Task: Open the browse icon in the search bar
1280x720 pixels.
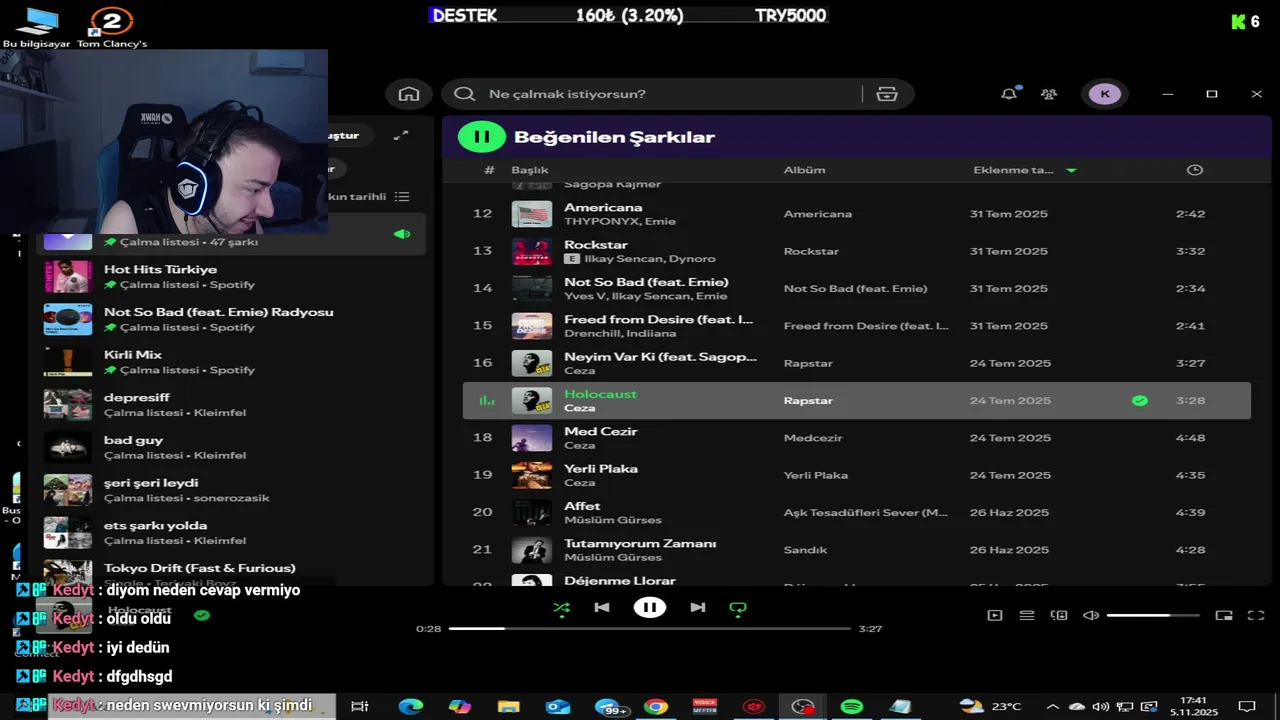Action: click(886, 94)
